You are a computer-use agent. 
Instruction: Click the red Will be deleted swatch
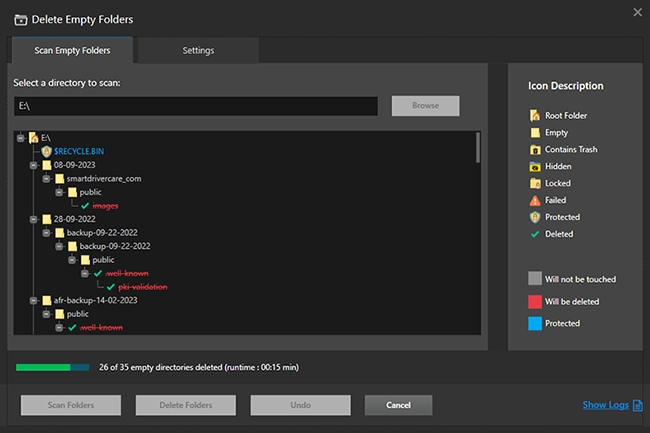pyautogui.click(x=535, y=301)
